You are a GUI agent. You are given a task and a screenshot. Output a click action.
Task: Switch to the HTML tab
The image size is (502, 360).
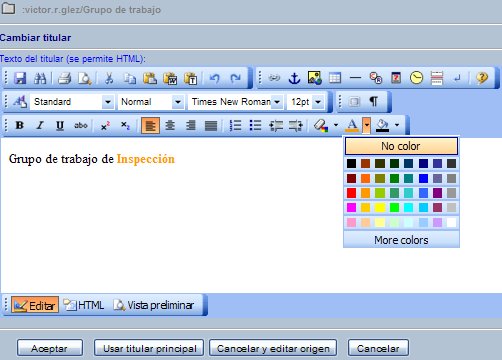pyautogui.click(x=84, y=305)
